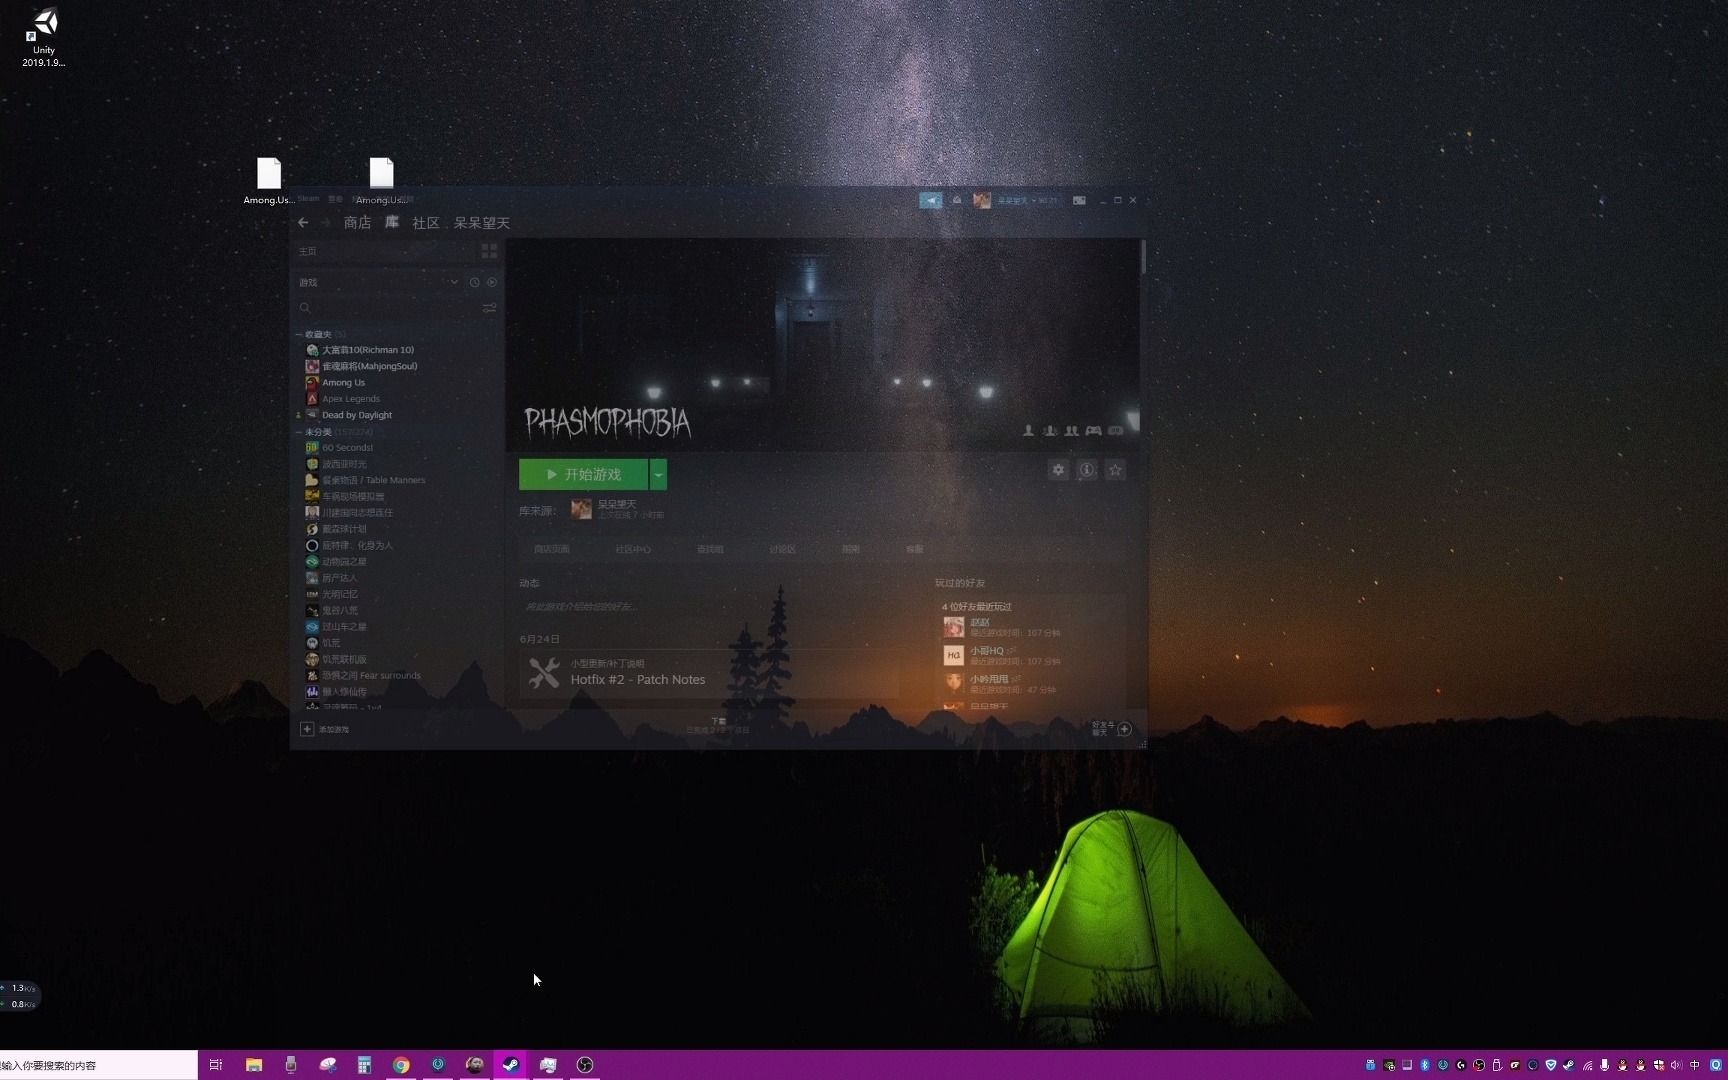Open the 商店页面 store page link
1728x1080 pixels.
552,549
